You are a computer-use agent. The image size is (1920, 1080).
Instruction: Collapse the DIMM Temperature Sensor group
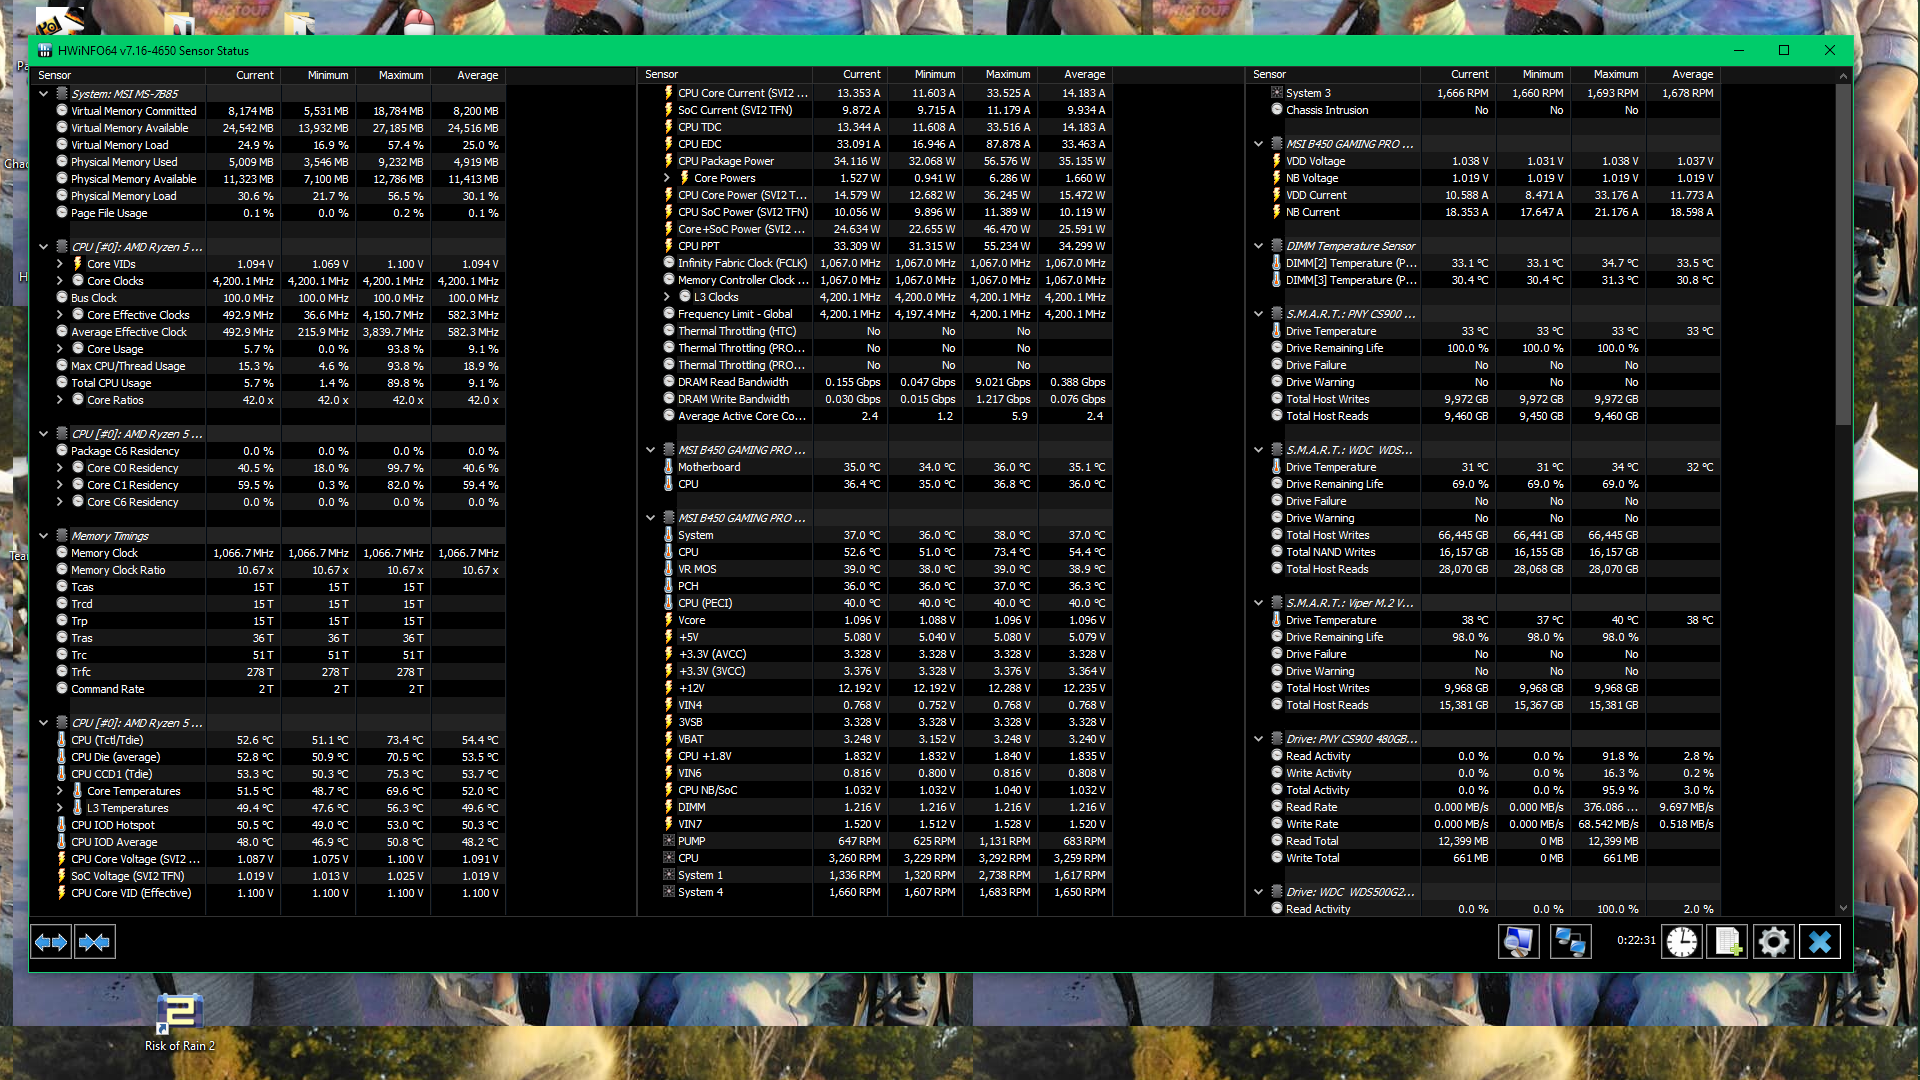pos(1259,246)
